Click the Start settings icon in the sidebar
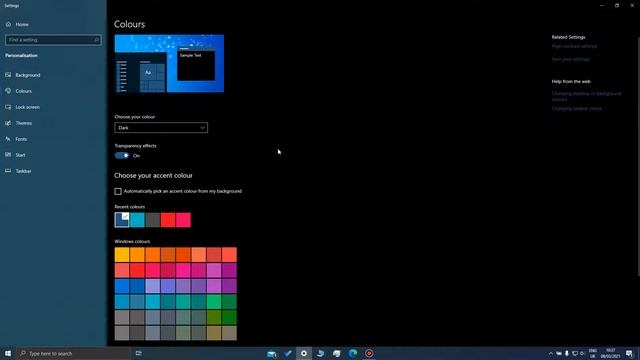The width and height of the screenshot is (640, 360). (x=8, y=155)
